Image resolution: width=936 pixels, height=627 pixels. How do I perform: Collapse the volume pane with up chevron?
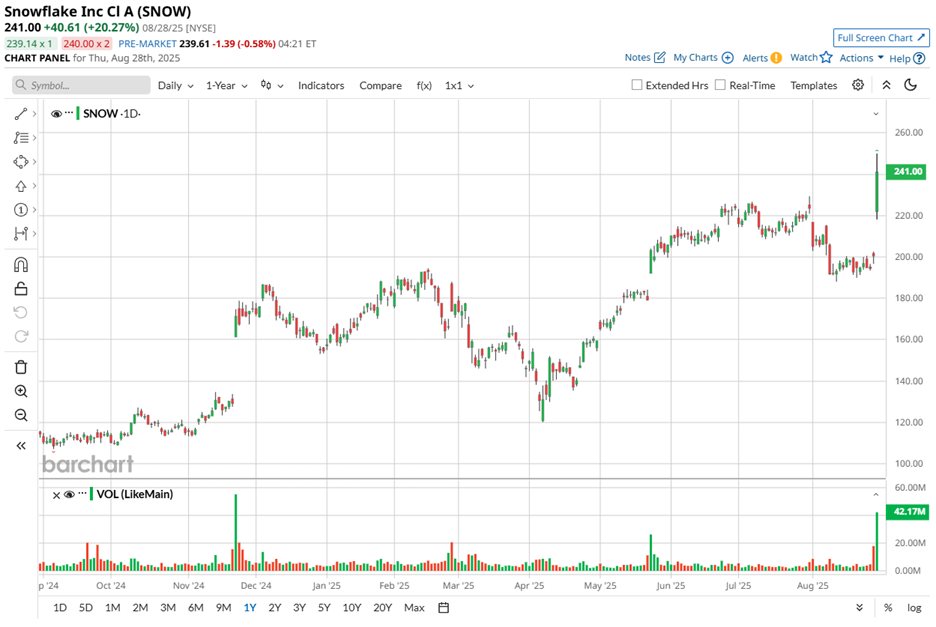coord(876,494)
